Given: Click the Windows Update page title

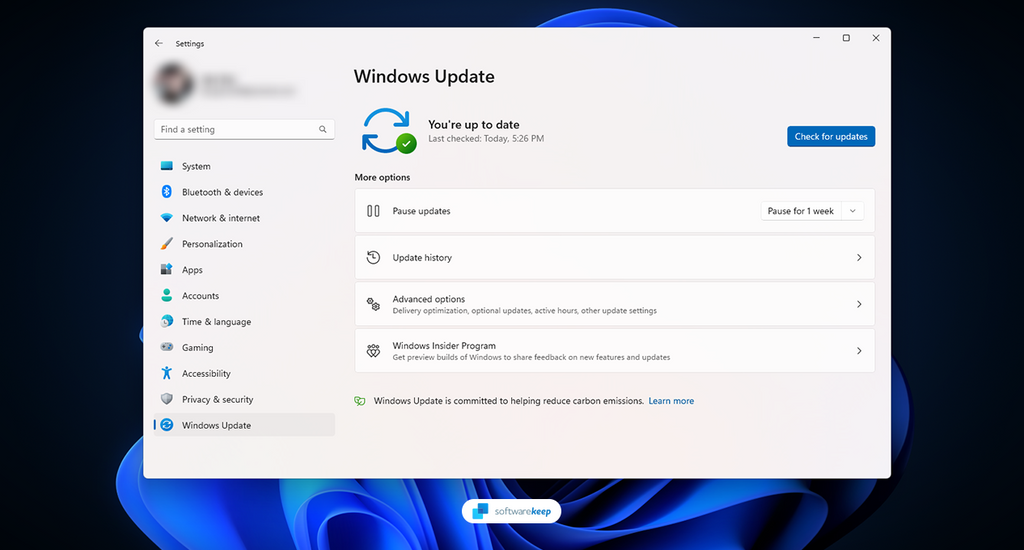Looking at the screenshot, I should pos(424,76).
